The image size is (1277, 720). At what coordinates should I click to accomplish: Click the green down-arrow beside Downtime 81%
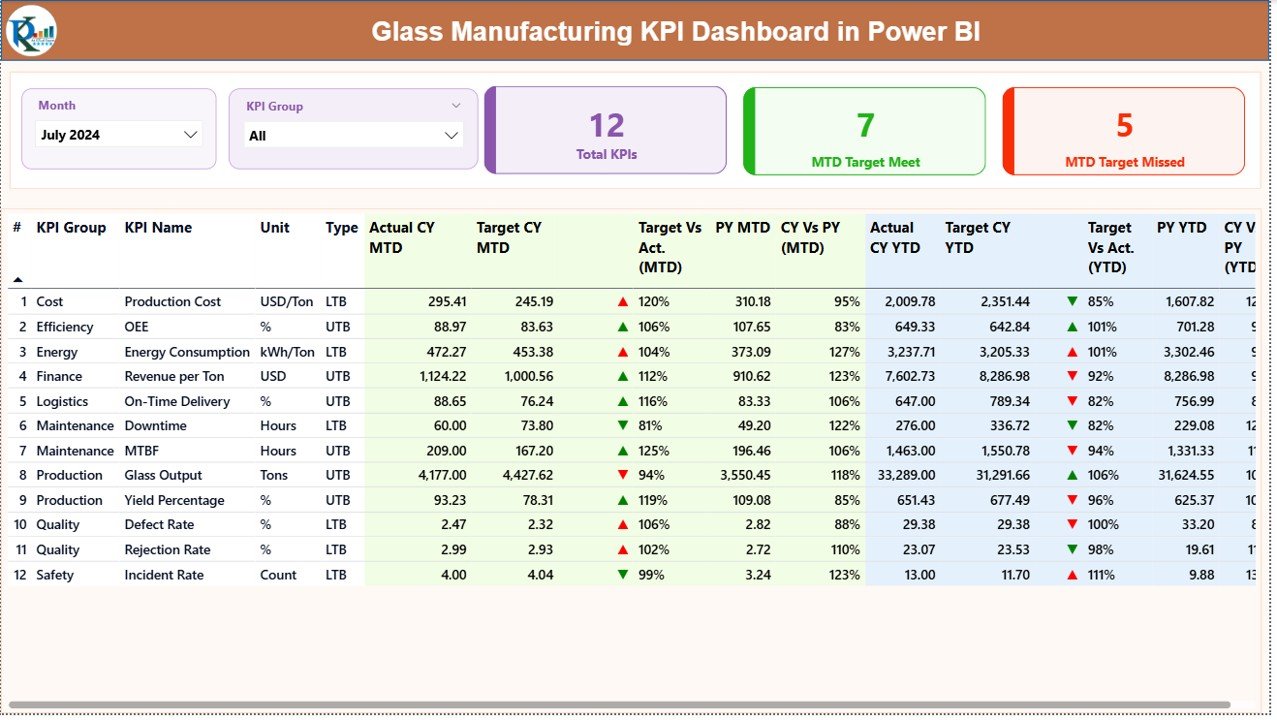pos(622,425)
